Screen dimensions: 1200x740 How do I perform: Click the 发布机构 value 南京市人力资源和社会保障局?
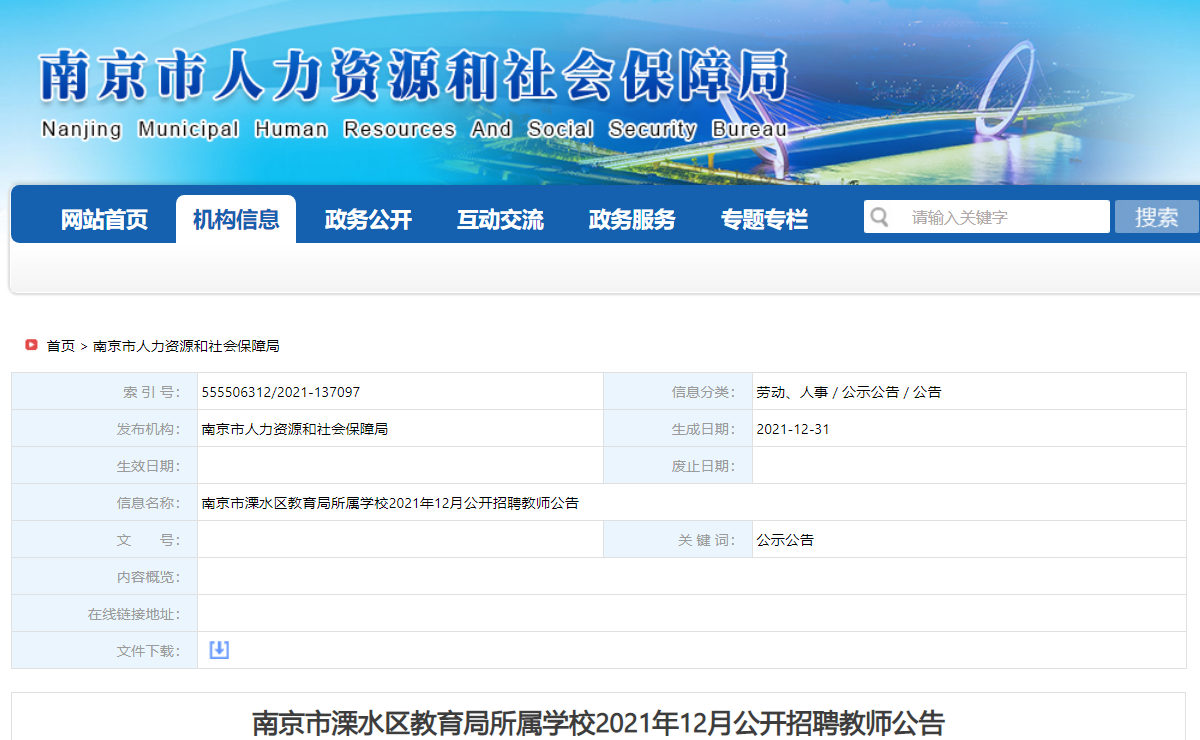click(295, 429)
